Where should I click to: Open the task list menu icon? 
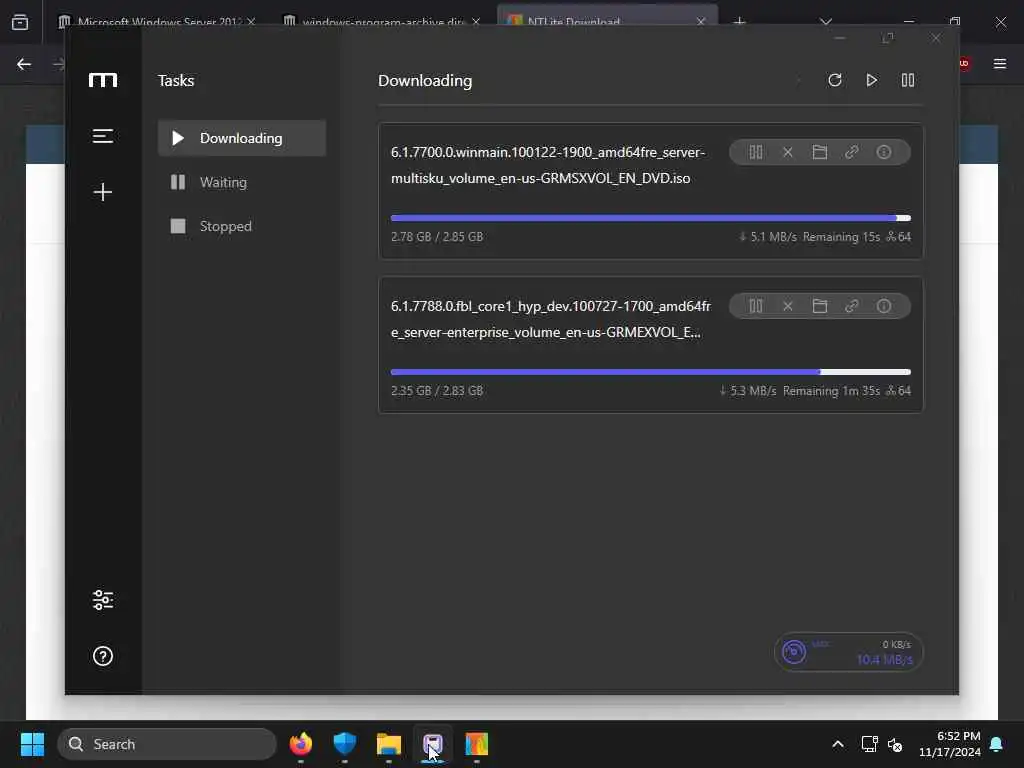(103, 136)
